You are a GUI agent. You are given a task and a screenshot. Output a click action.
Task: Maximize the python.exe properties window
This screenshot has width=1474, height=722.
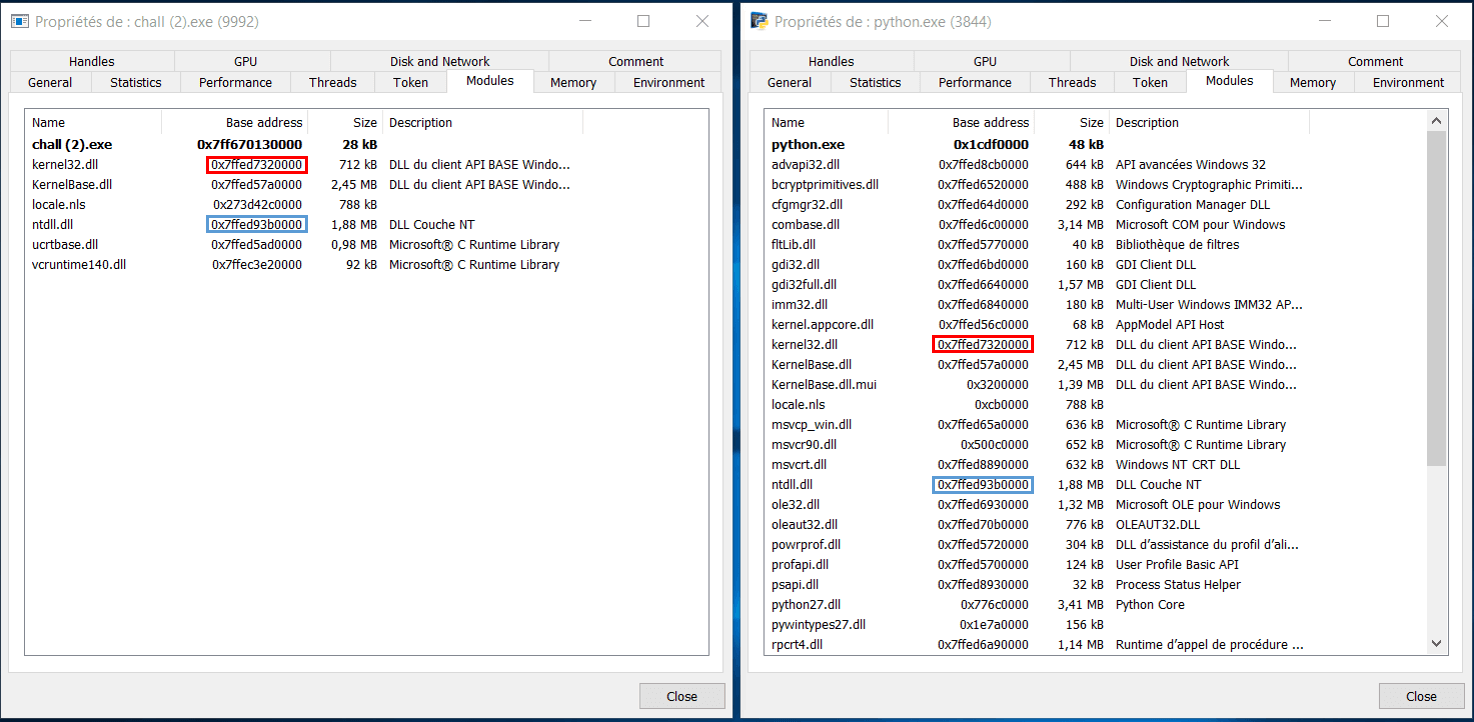coord(1383,21)
